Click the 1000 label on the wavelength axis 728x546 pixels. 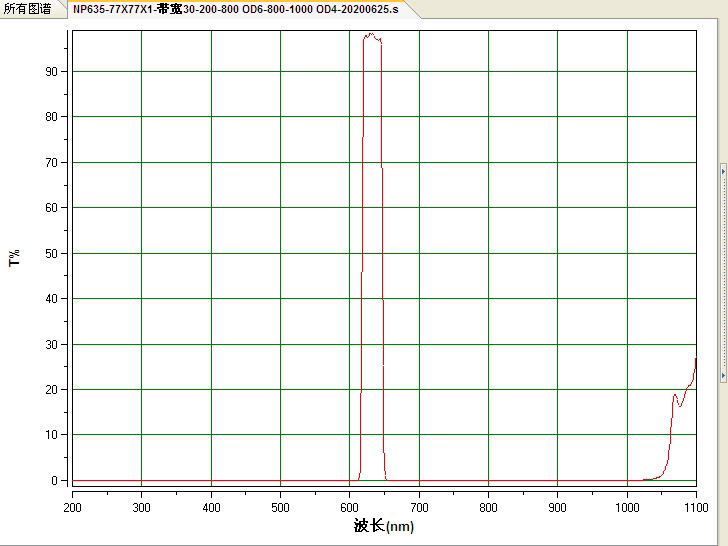point(627,507)
